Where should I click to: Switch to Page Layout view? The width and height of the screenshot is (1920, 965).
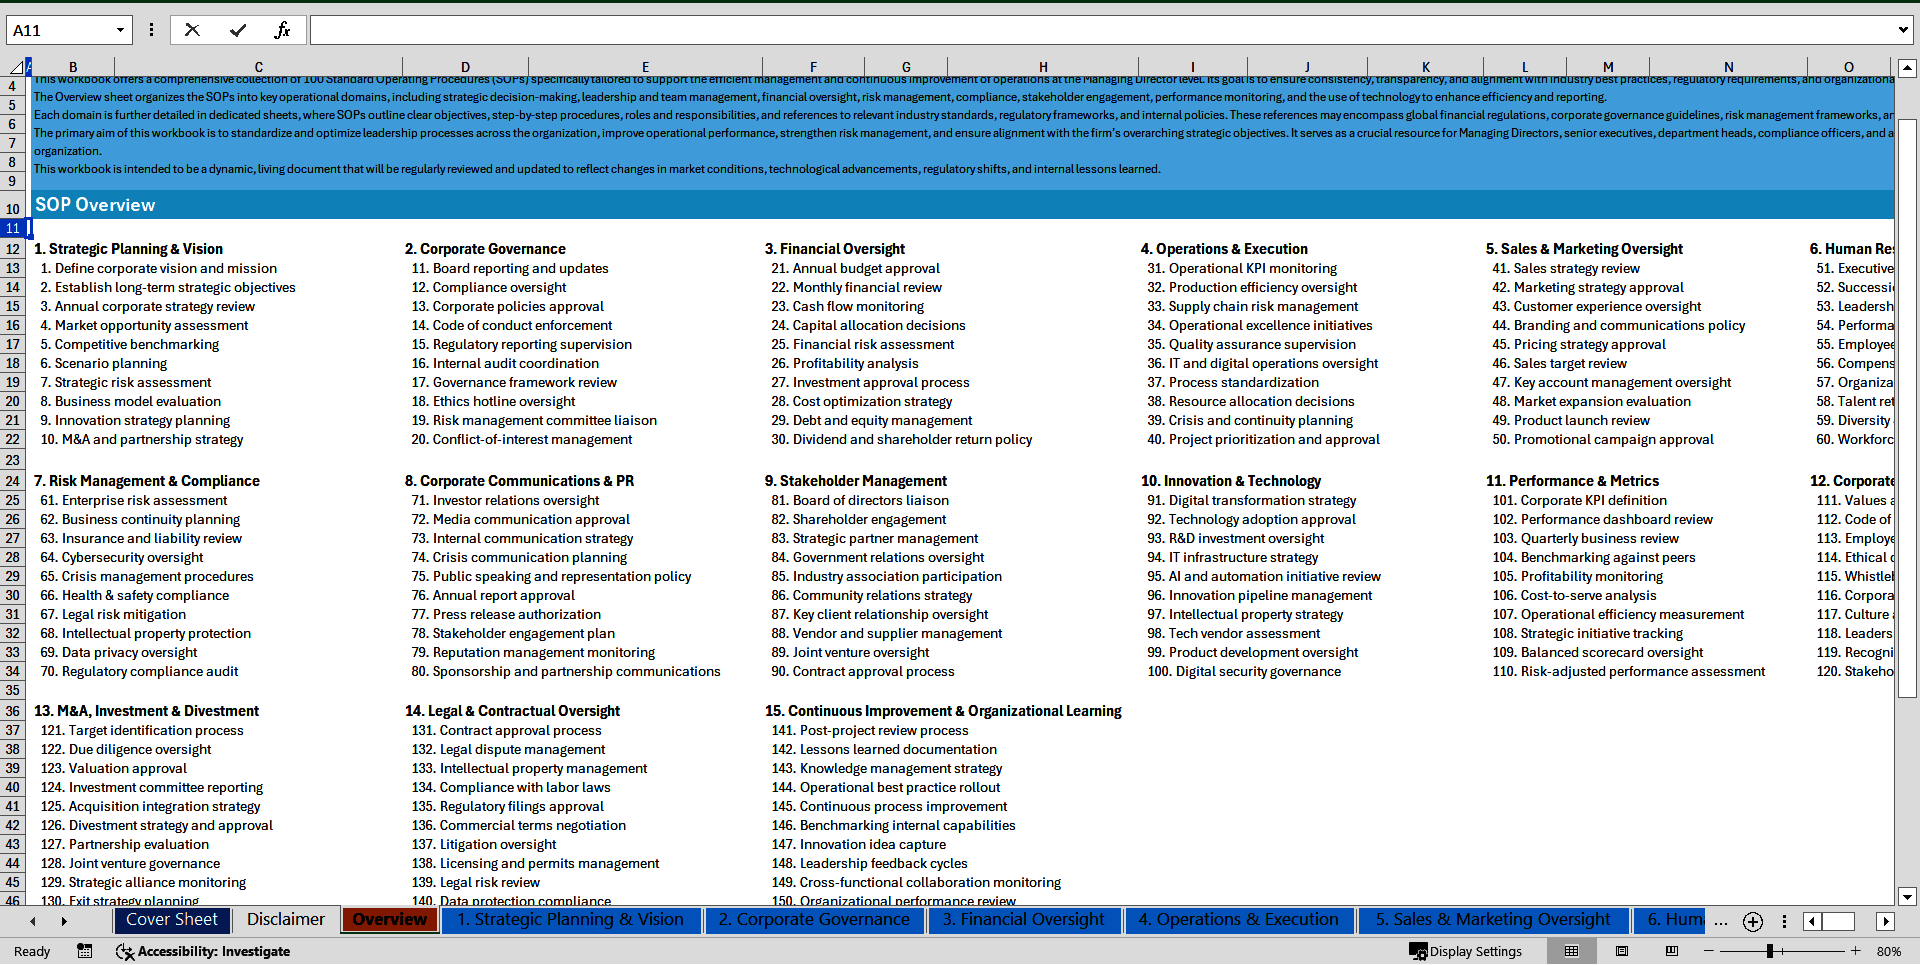1622,951
